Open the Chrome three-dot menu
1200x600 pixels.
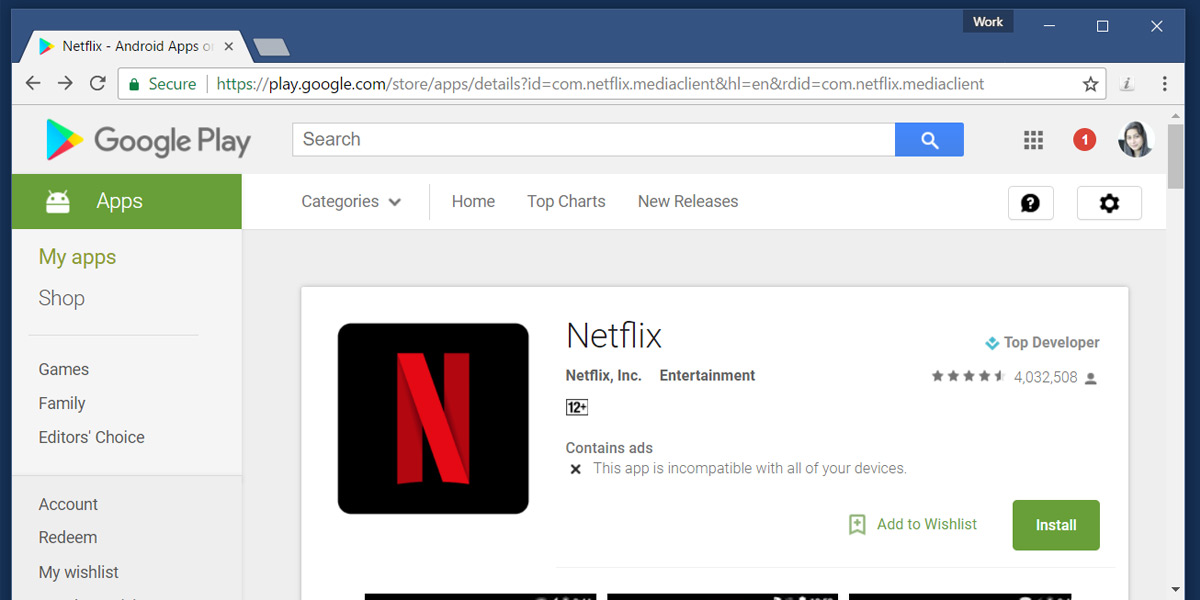click(x=1164, y=84)
